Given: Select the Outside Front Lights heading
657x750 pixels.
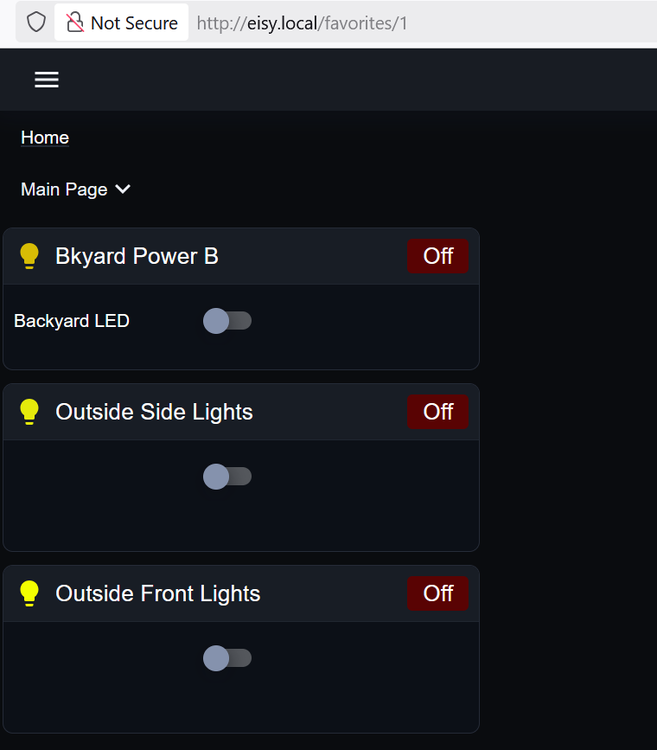Looking at the screenshot, I should point(158,594).
